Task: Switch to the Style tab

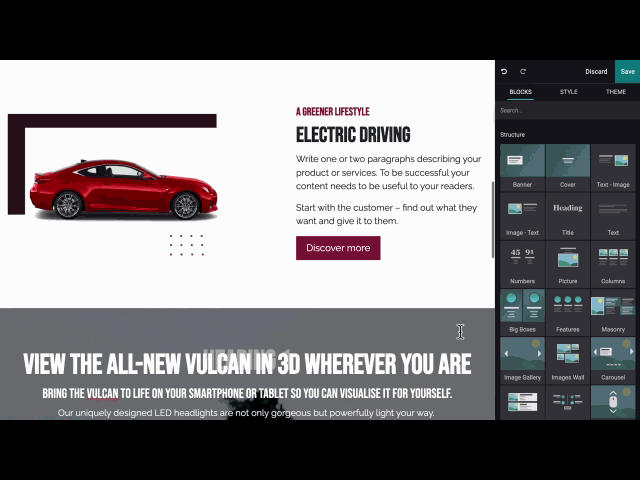Action: point(568,92)
